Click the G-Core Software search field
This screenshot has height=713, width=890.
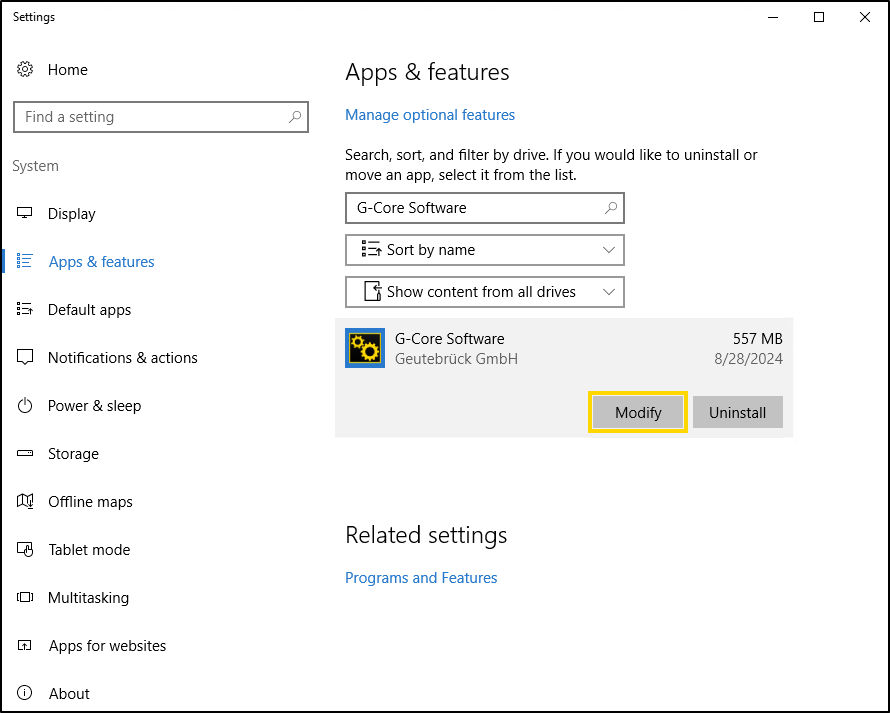tap(485, 208)
